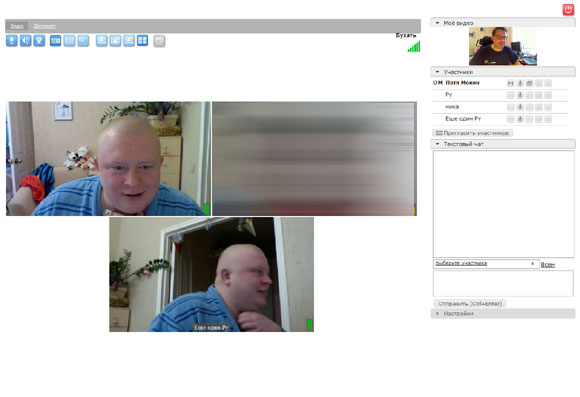
Task: Switch to the Видео tab
Action: 17,26
